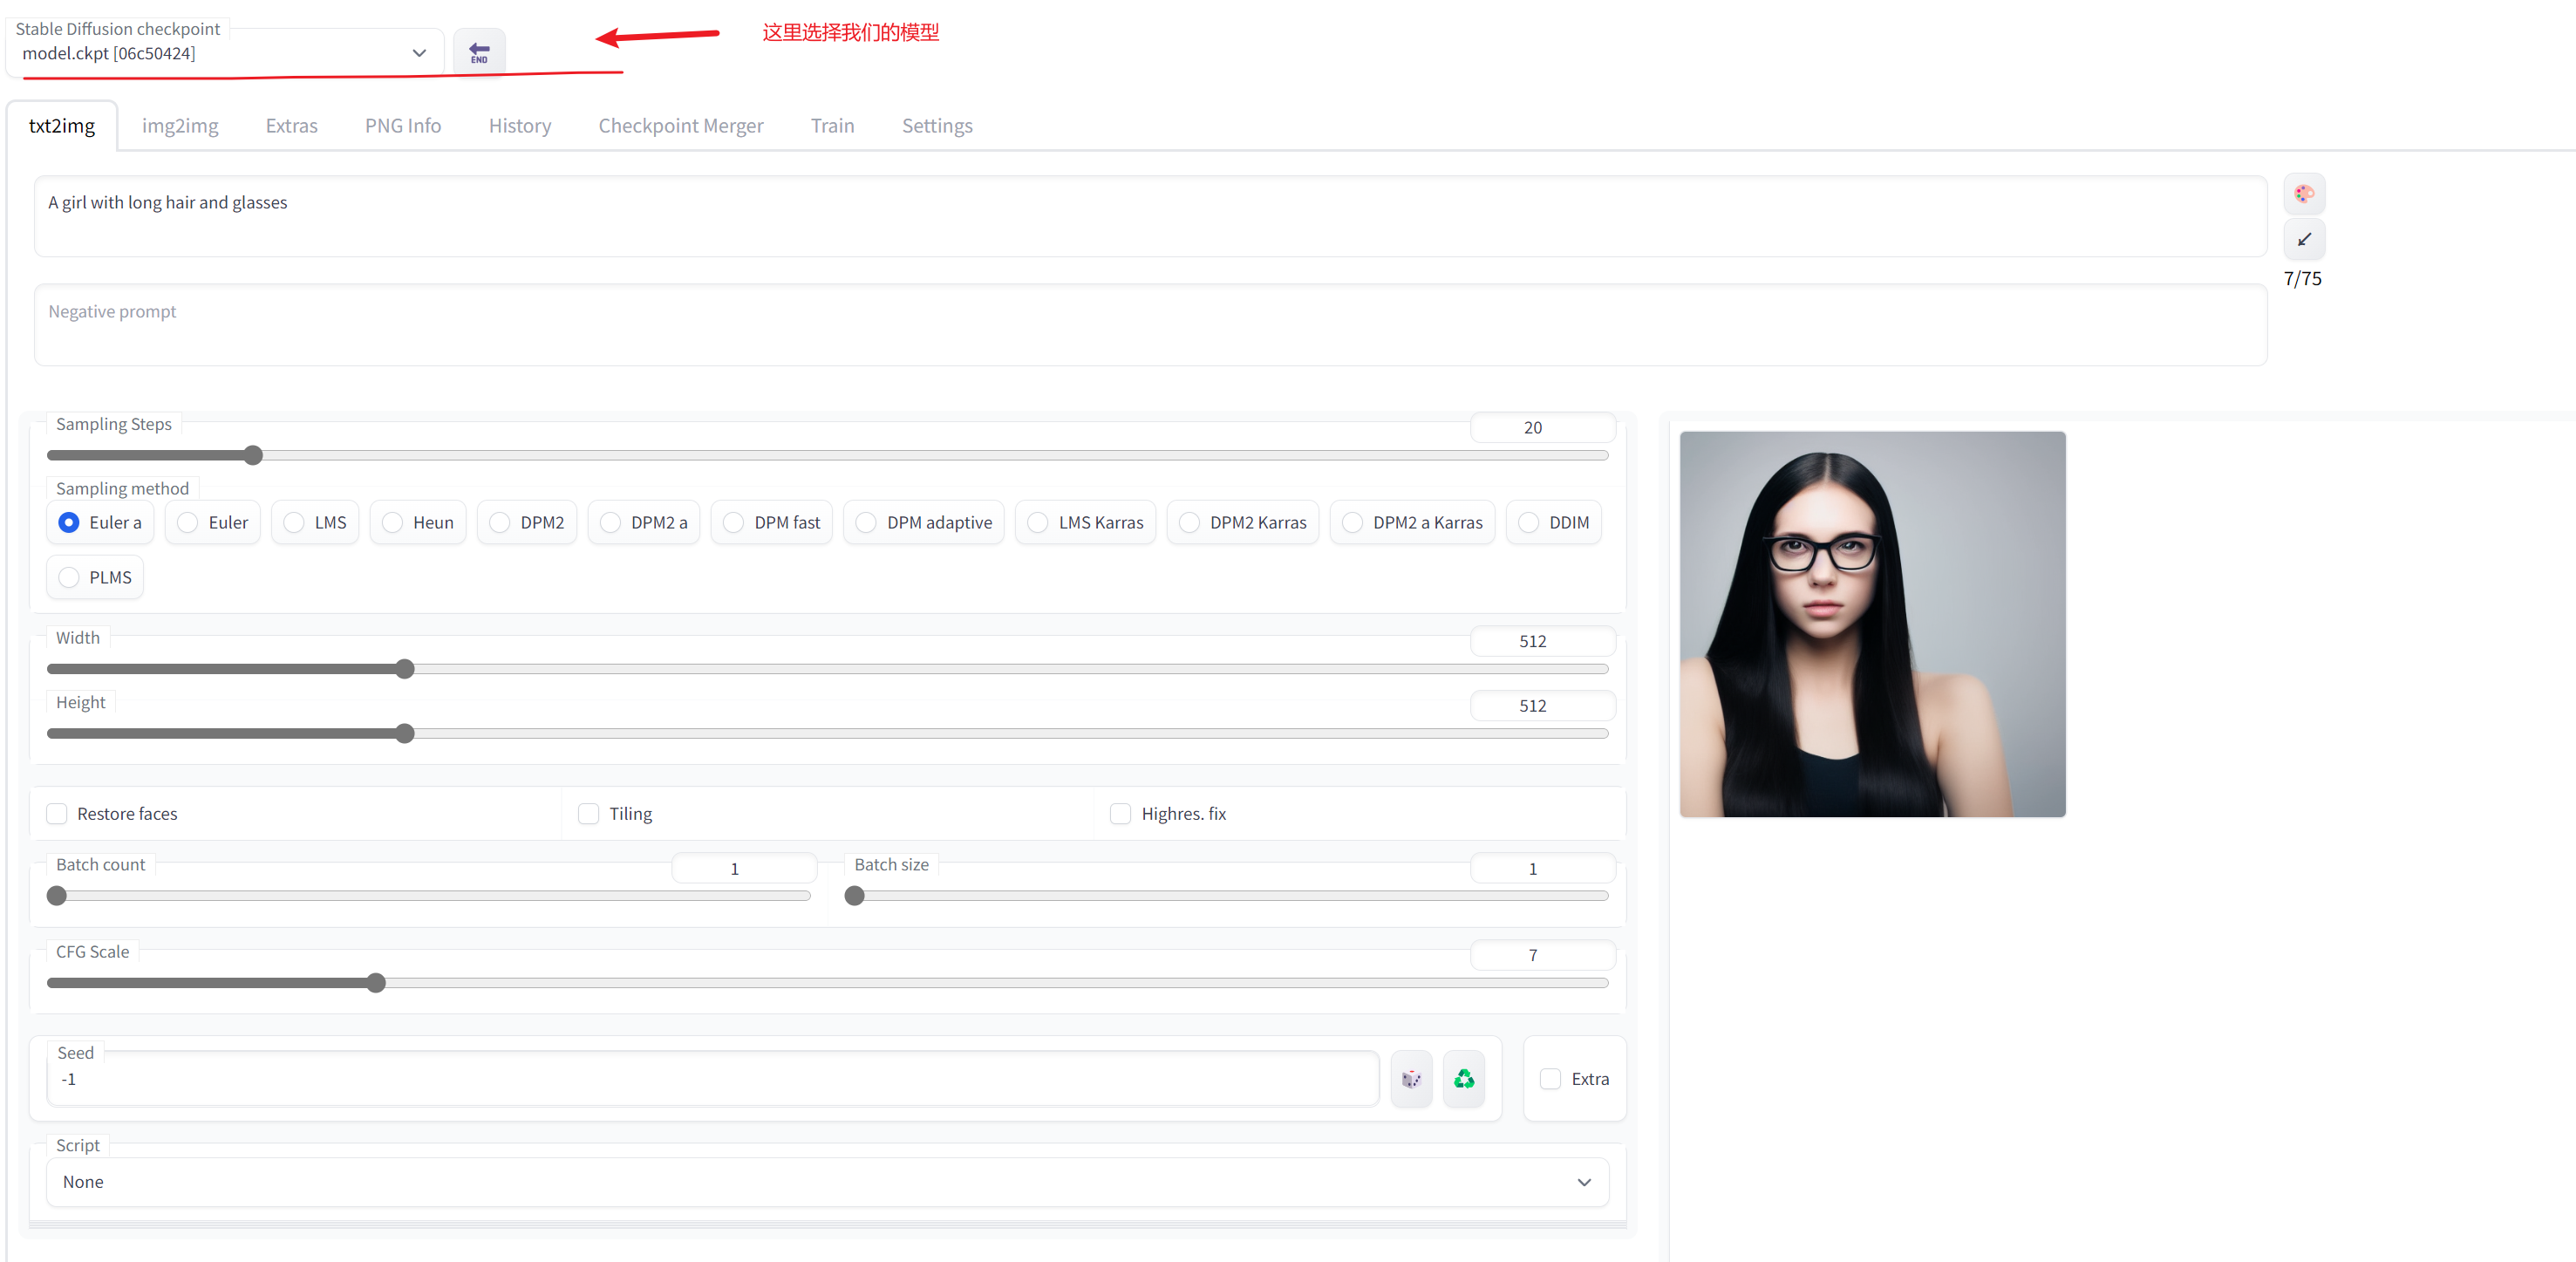Switch to the img2img tab

click(180, 126)
